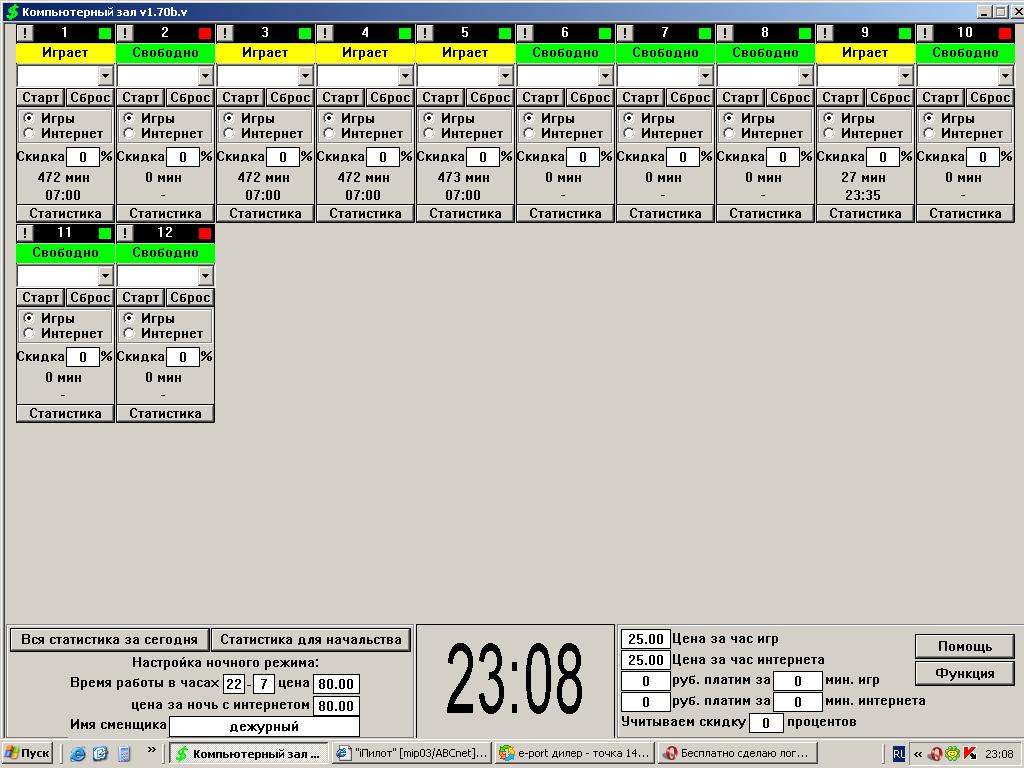Select Игры radio button for computer 7
This screenshot has height=768, width=1024.
[629, 118]
